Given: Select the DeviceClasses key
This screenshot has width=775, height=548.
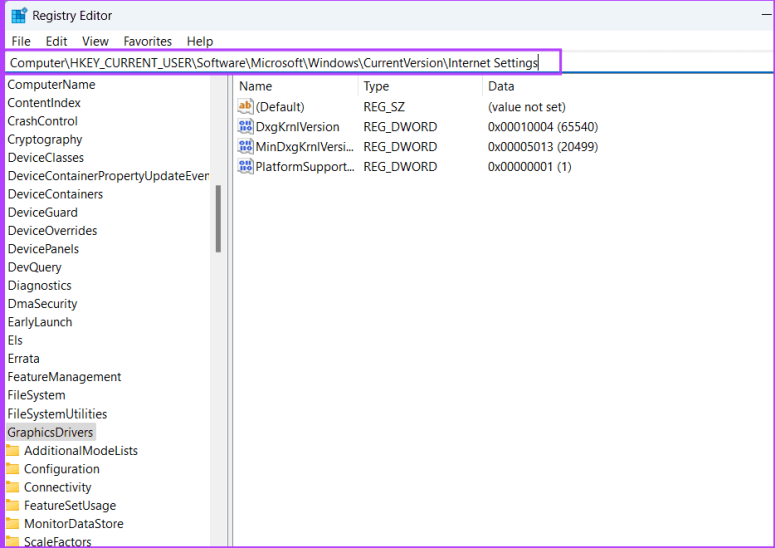Looking at the screenshot, I should [45, 158].
